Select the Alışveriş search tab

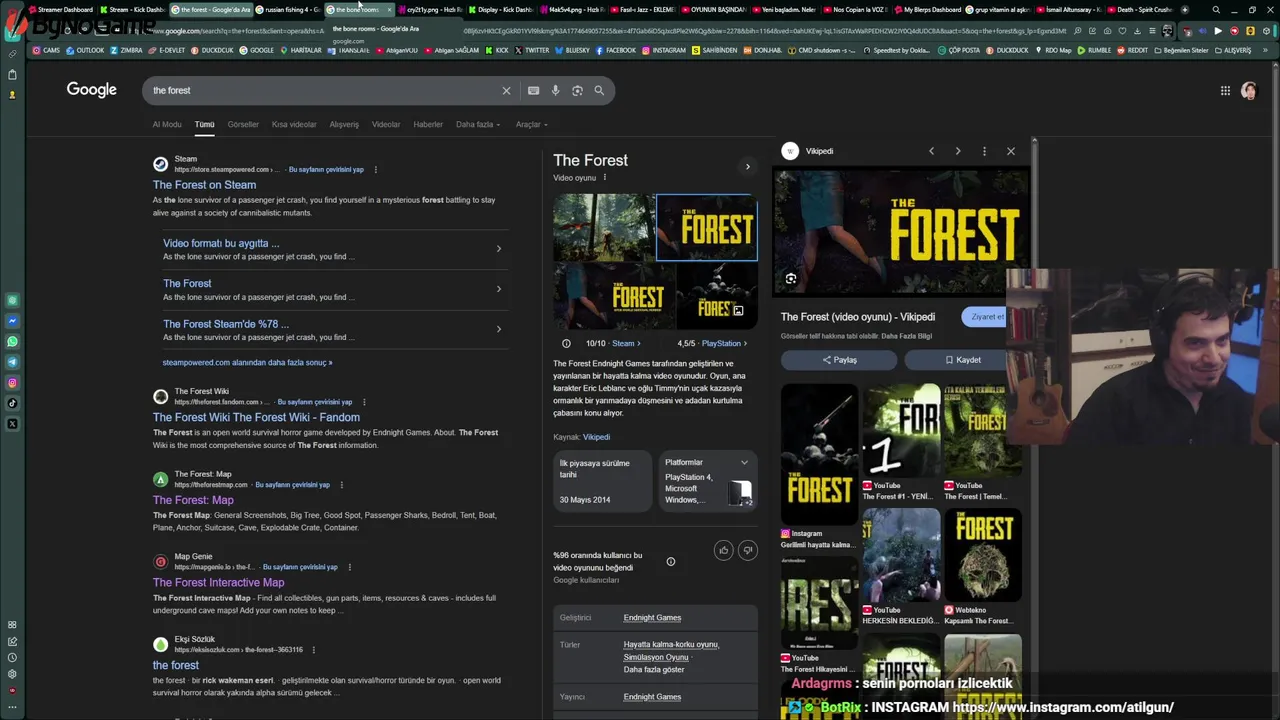(x=344, y=125)
